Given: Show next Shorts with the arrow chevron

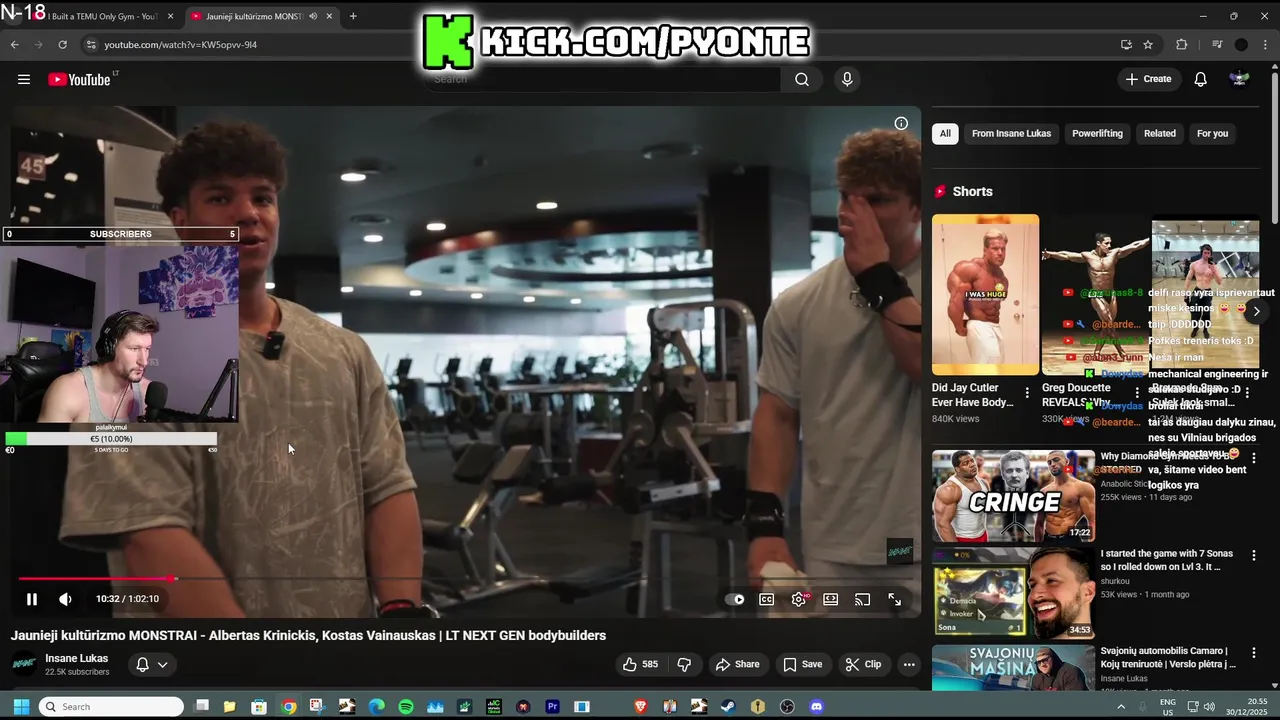Looking at the screenshot, I should pyautogui.click(x=1256, y=311).
